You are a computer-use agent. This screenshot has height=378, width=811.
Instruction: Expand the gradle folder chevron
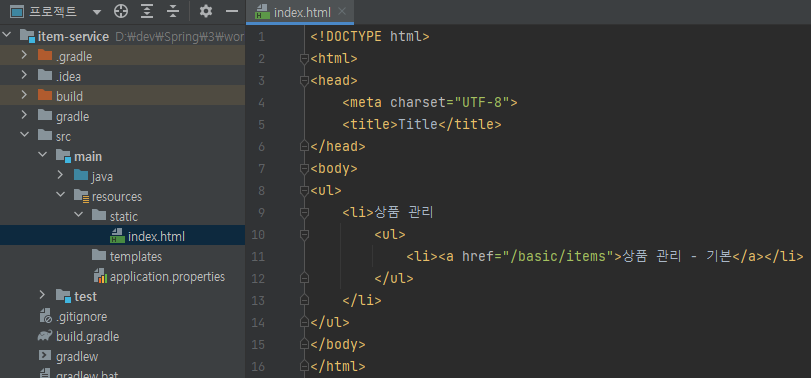point(24,116)
